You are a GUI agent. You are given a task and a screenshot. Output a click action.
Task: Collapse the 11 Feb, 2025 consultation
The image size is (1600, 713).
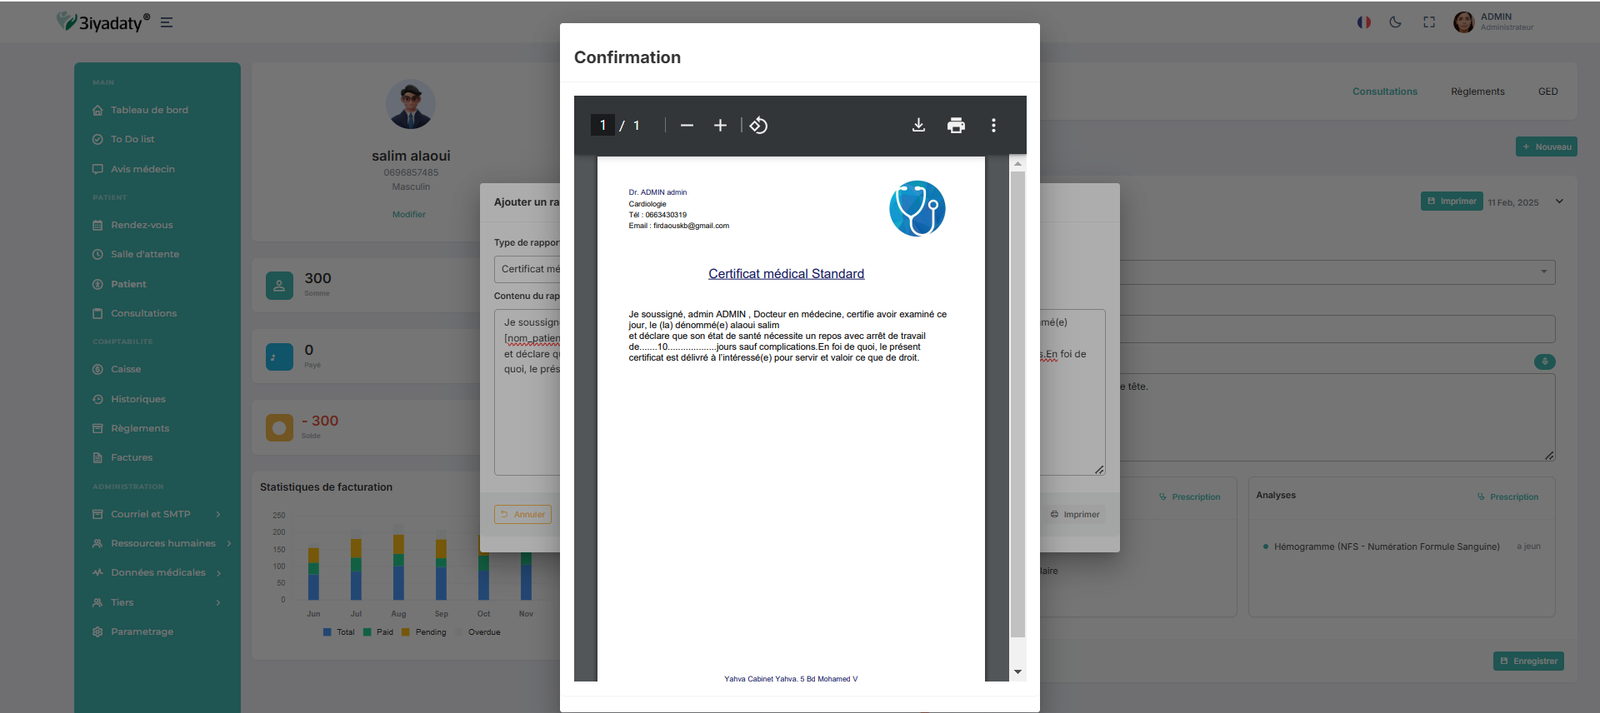[x=1559, y=202]
